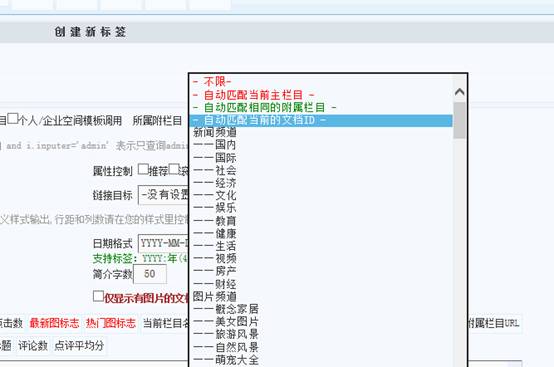Insert the '击数' tag button
Screen dimensions: 554x367
(12, 323)
